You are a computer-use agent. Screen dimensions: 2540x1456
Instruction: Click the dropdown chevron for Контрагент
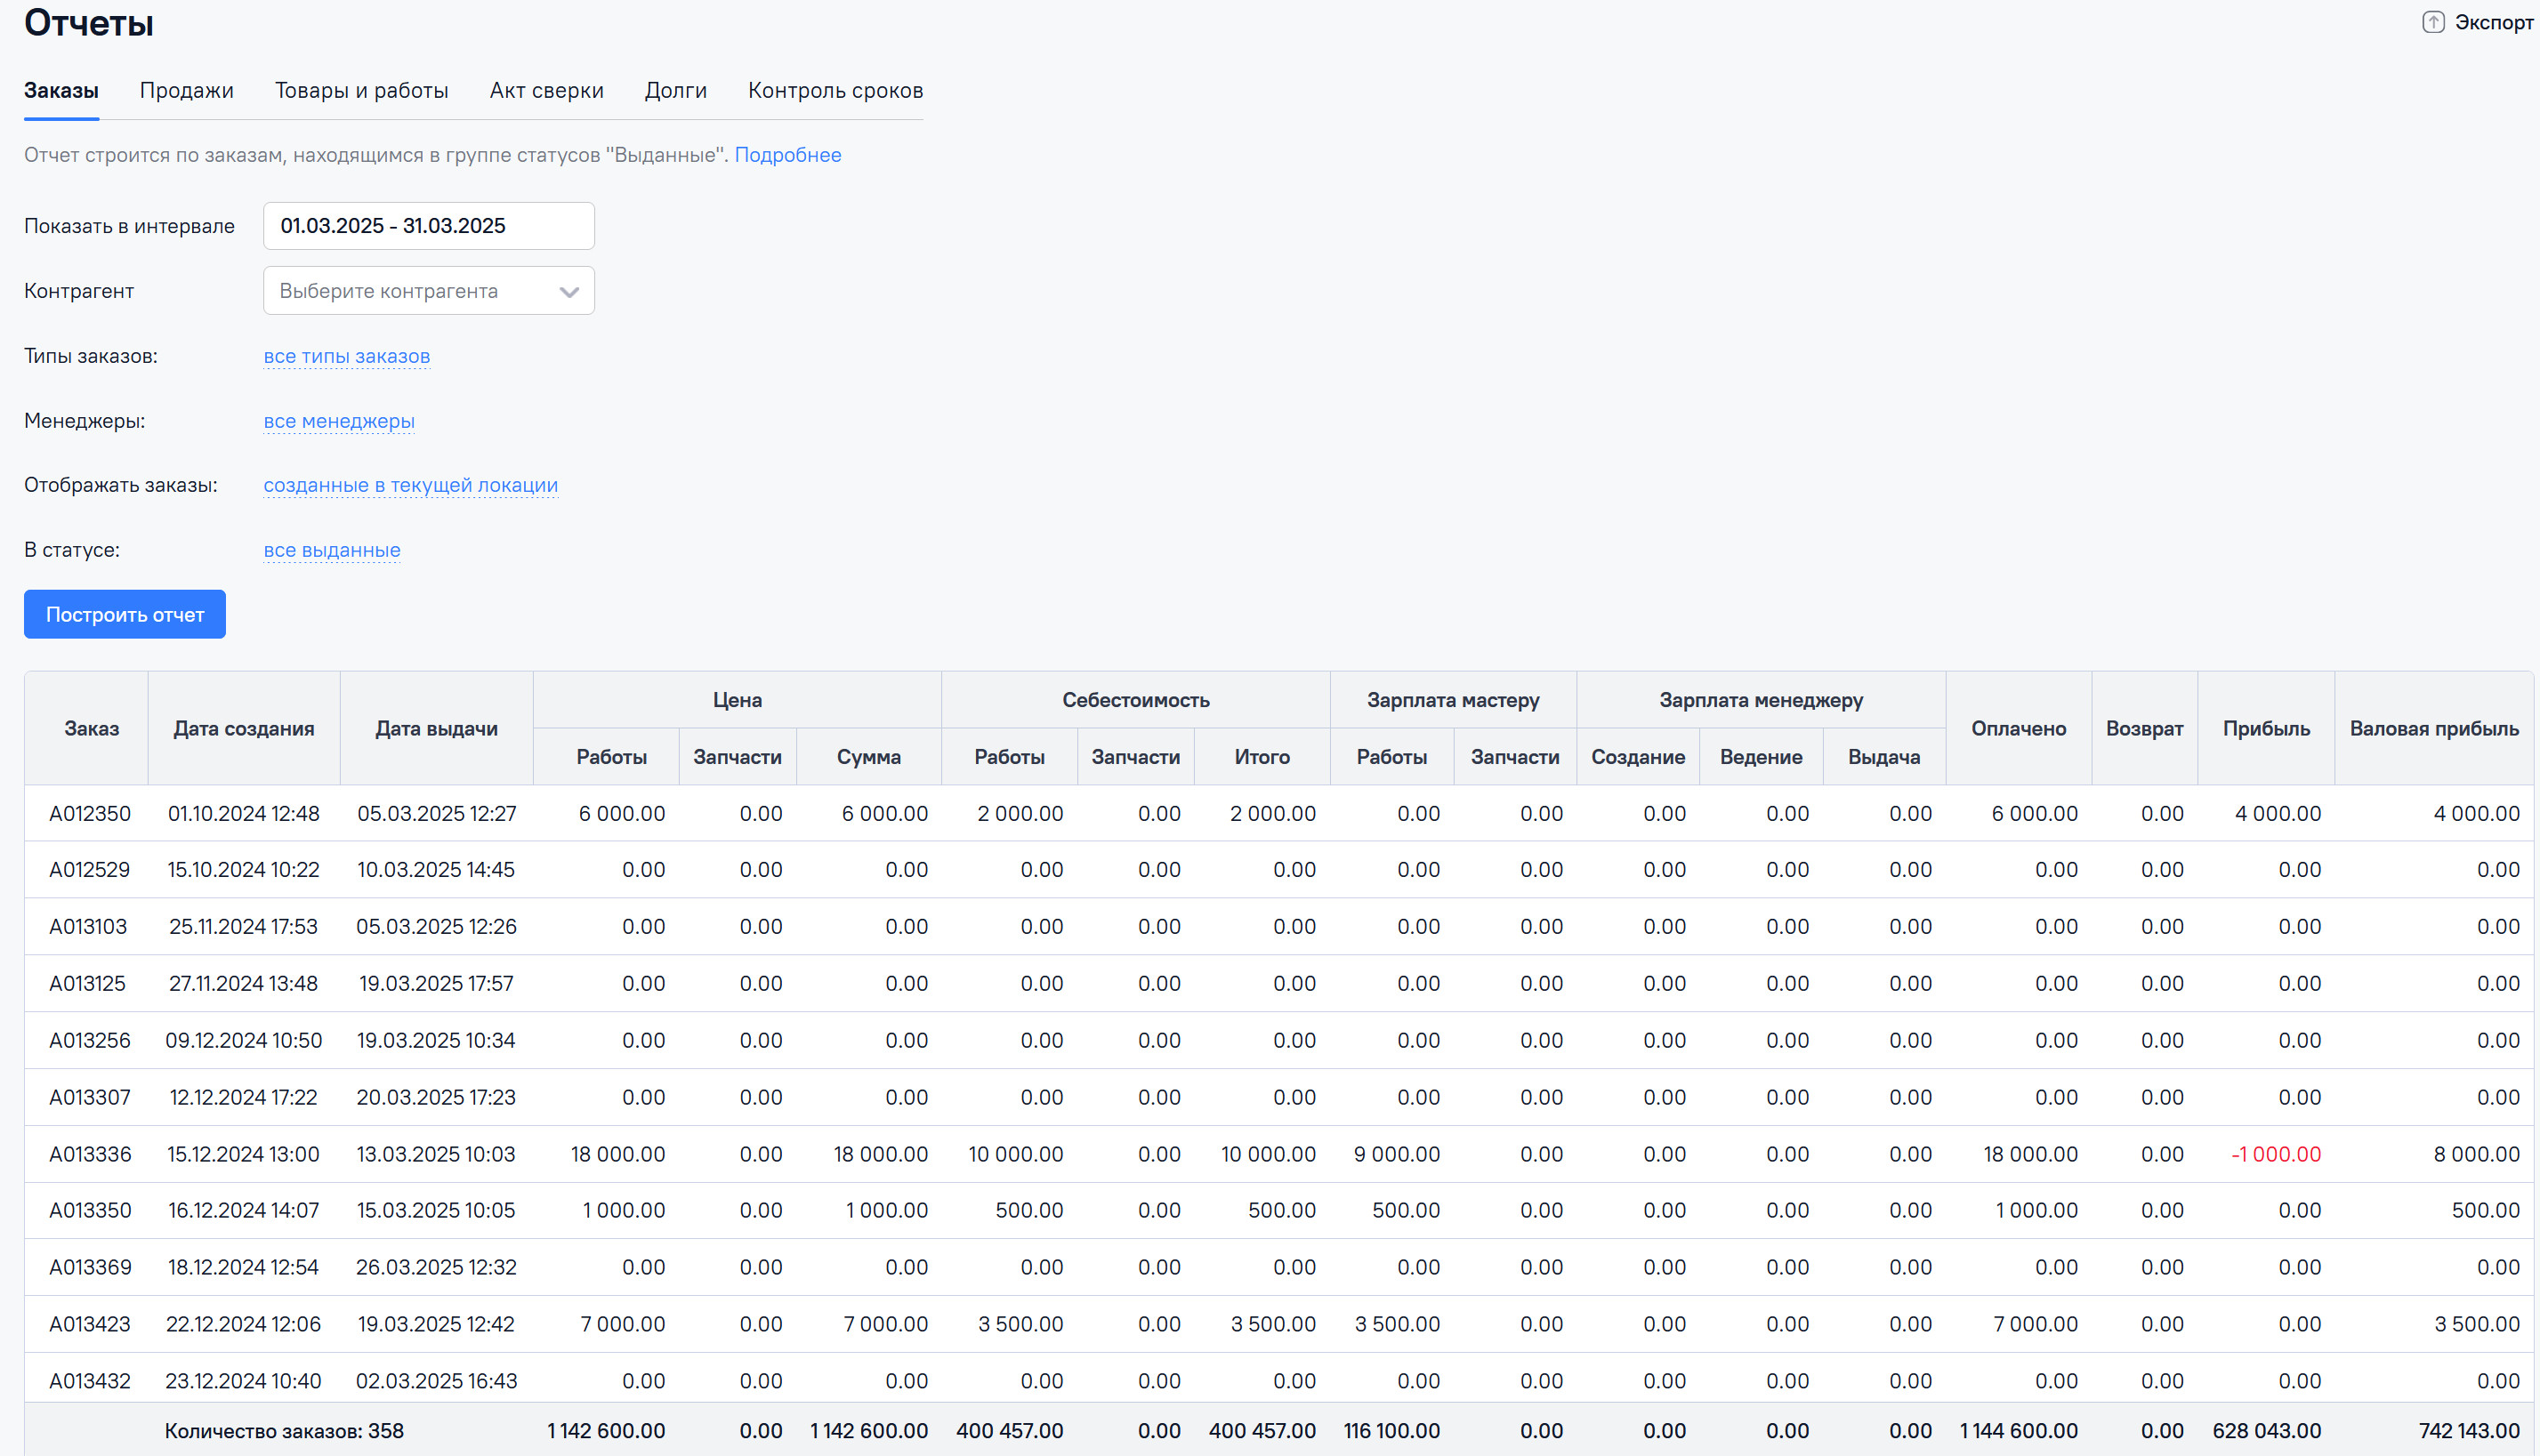coord(570,292)
